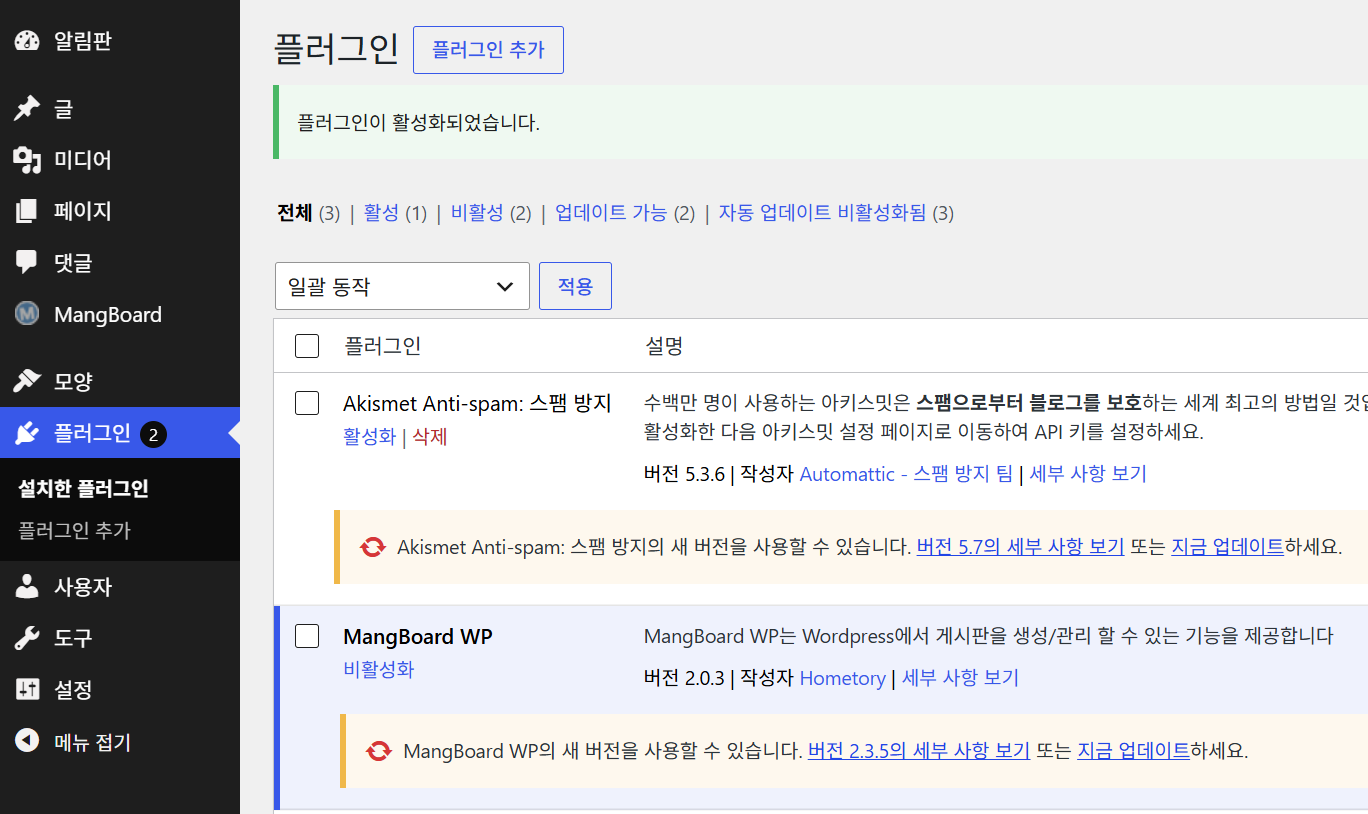Screen dimensions: 1368x814
Task: Click the collapse arrow icon beside 메뉴 접기
Action: [x=27, y=741]
